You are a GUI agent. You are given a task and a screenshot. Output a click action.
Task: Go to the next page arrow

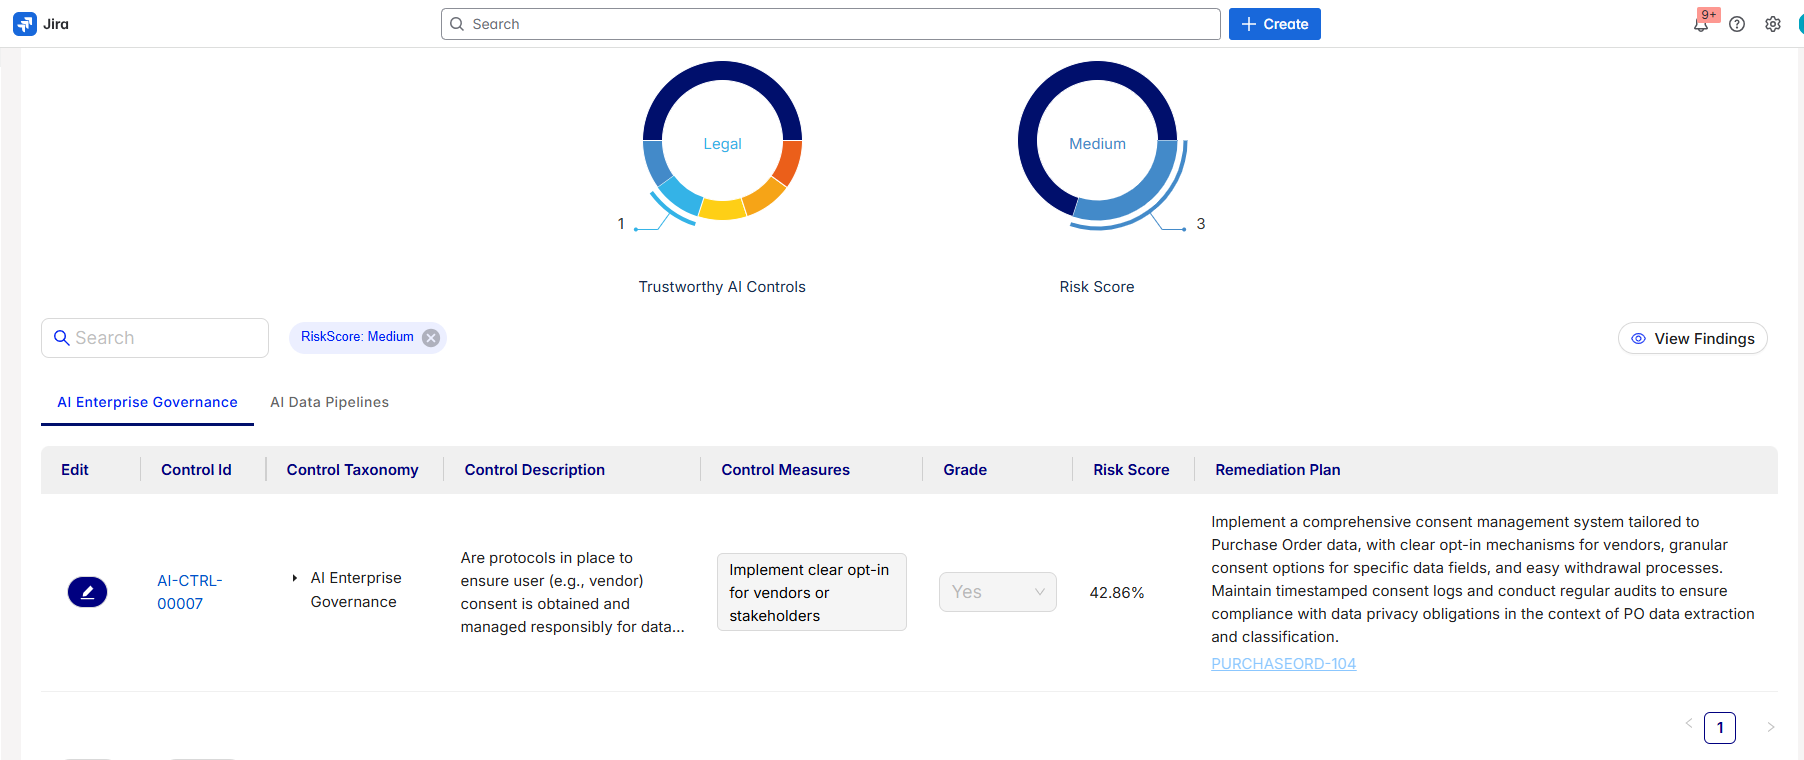(x=1770, y=727)
